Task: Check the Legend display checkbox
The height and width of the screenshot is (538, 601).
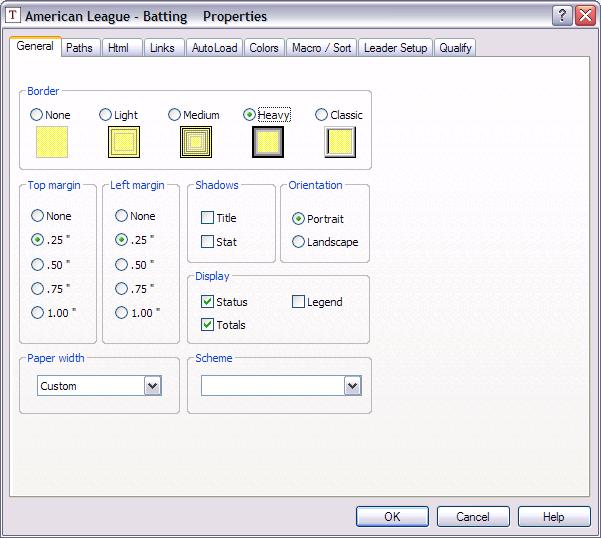Action: 298,302
